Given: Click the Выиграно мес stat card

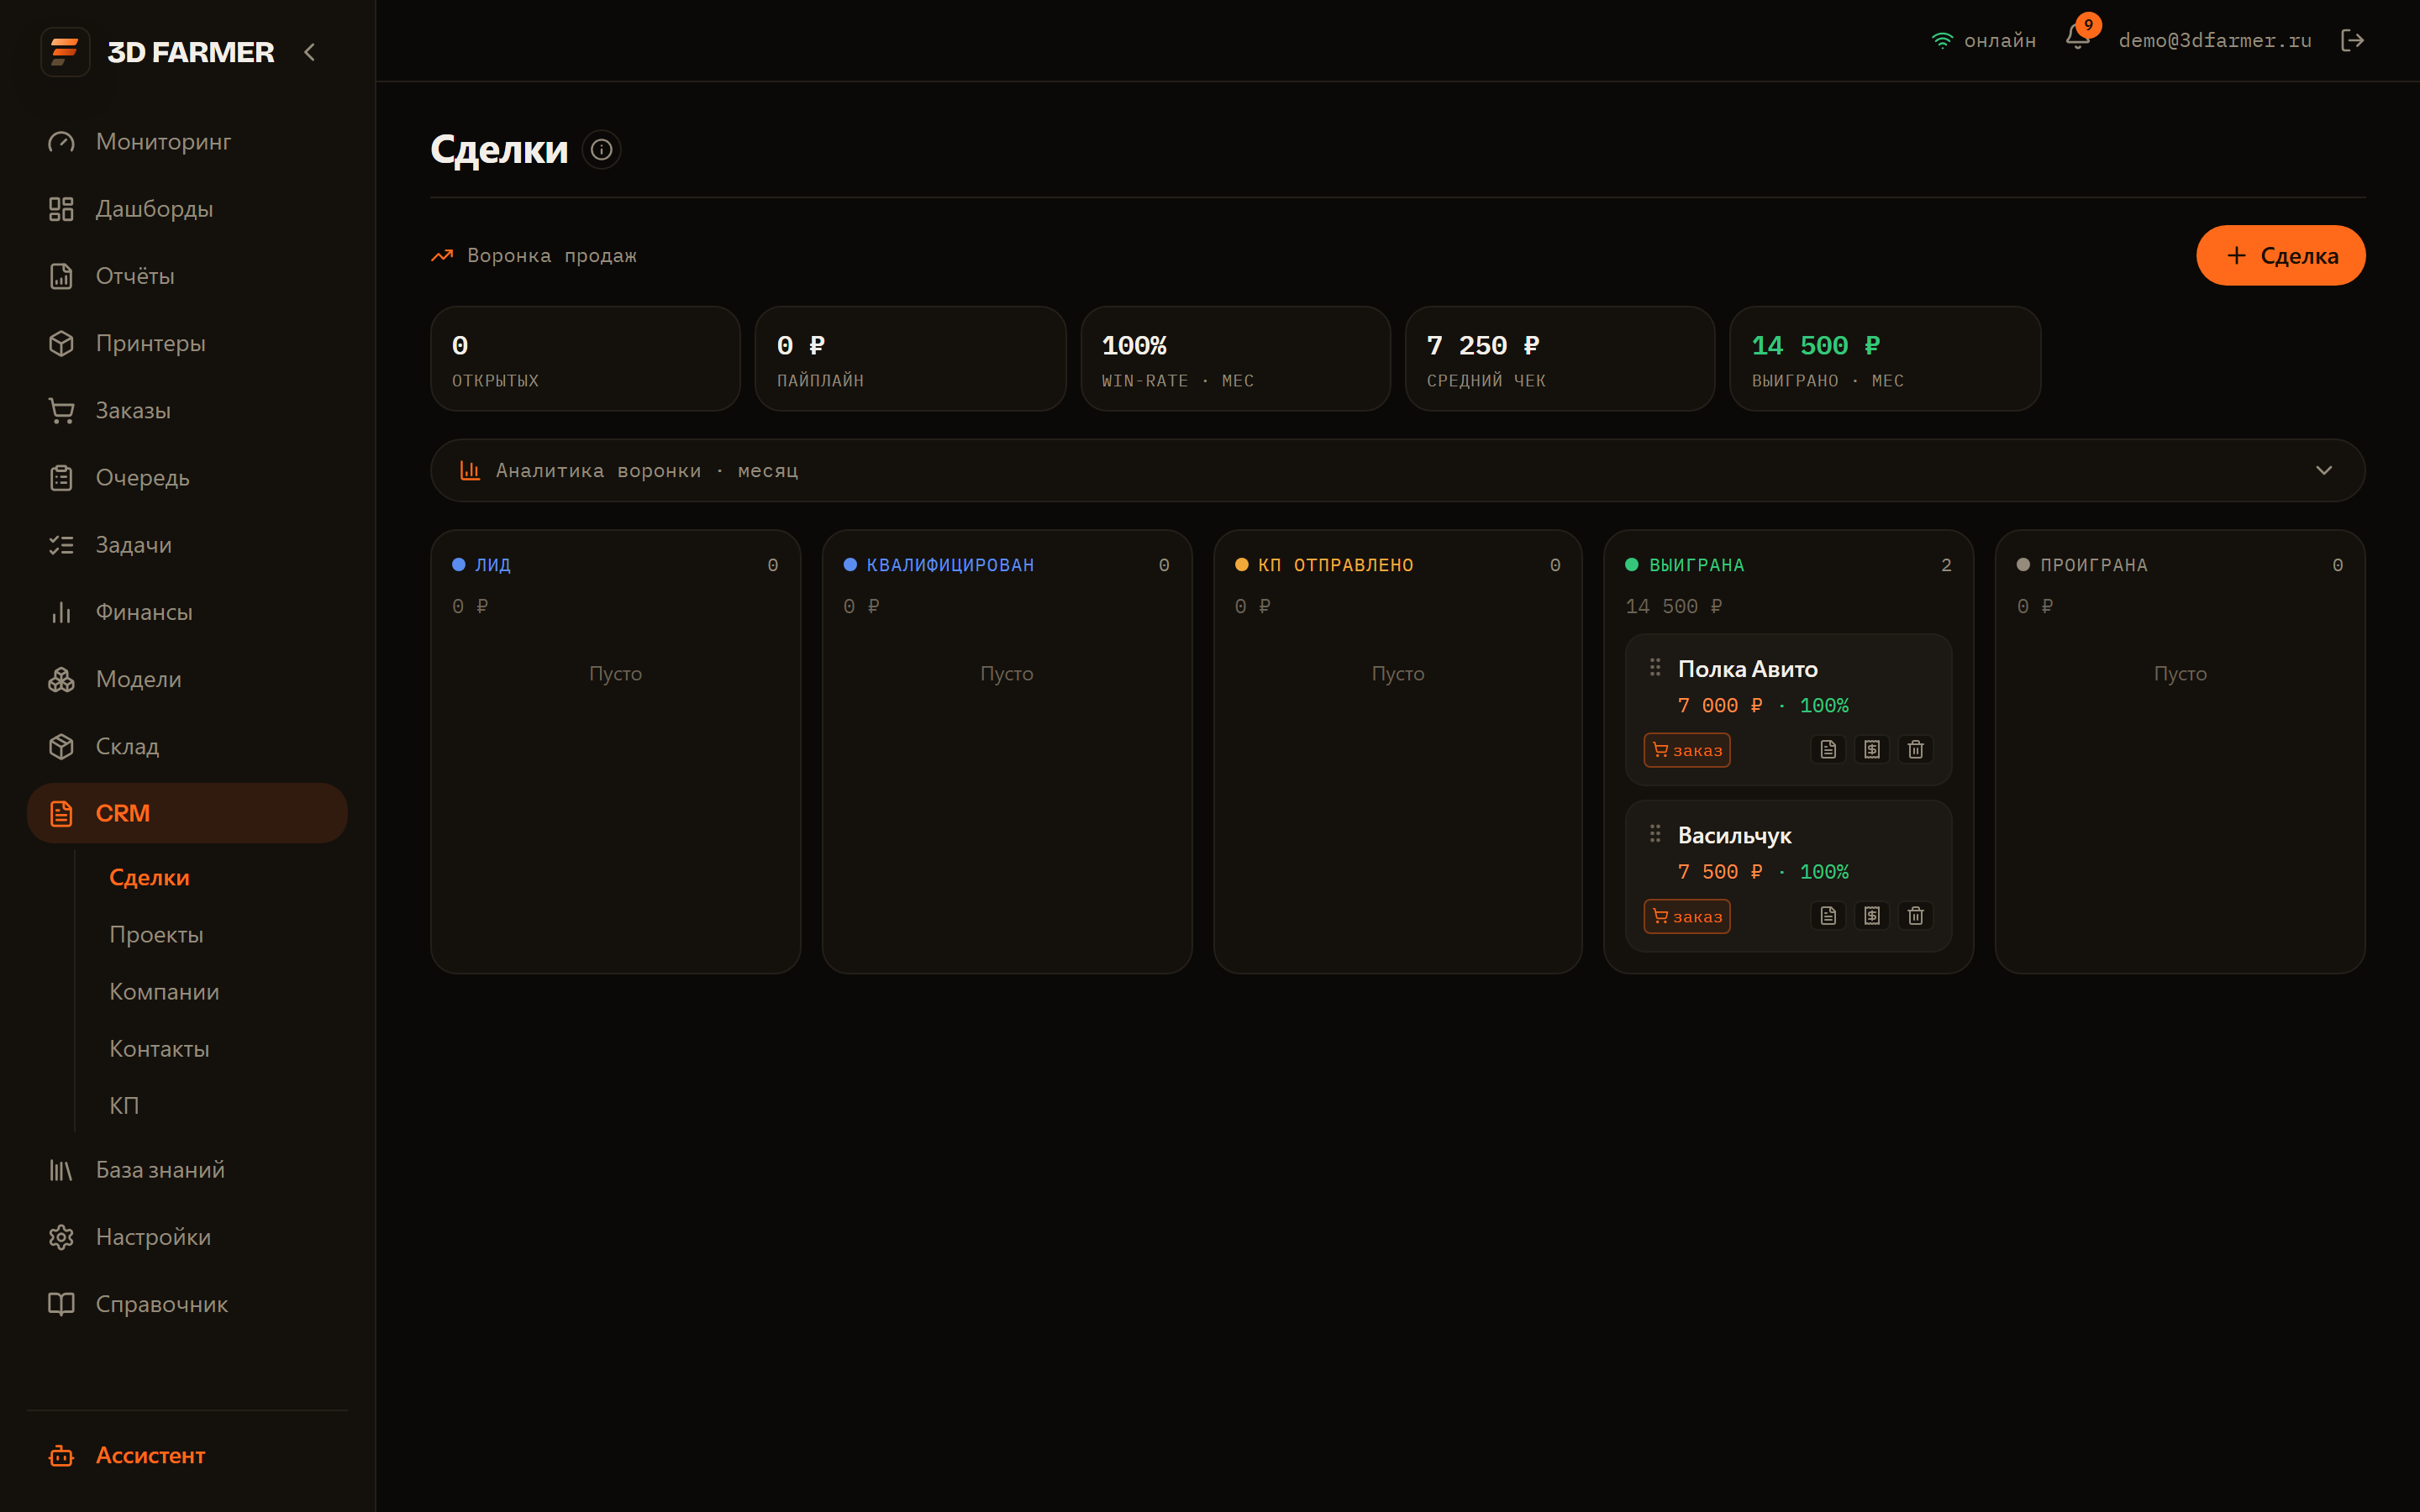Looking at the screenshot, I should 1884,359.
